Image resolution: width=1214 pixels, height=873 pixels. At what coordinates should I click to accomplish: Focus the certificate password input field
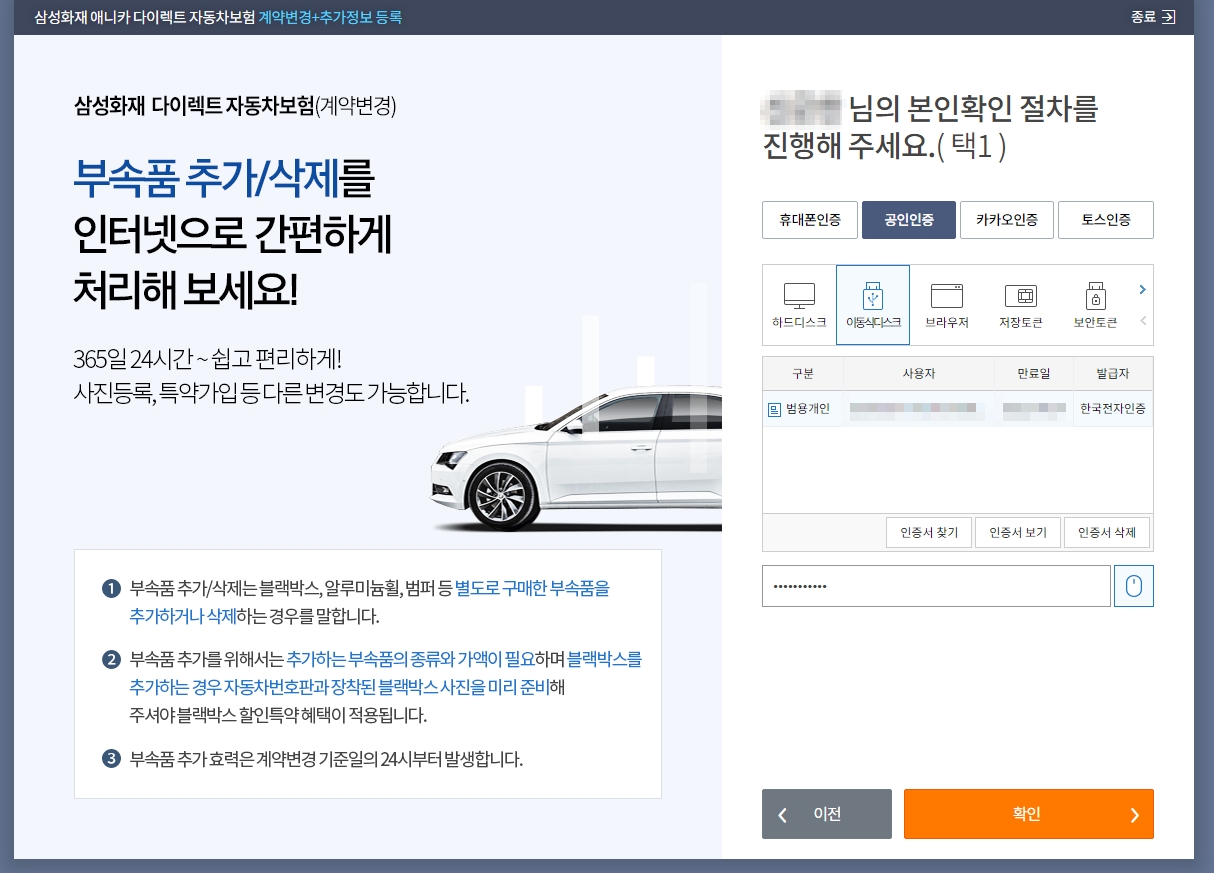click(x=936, y=586)
